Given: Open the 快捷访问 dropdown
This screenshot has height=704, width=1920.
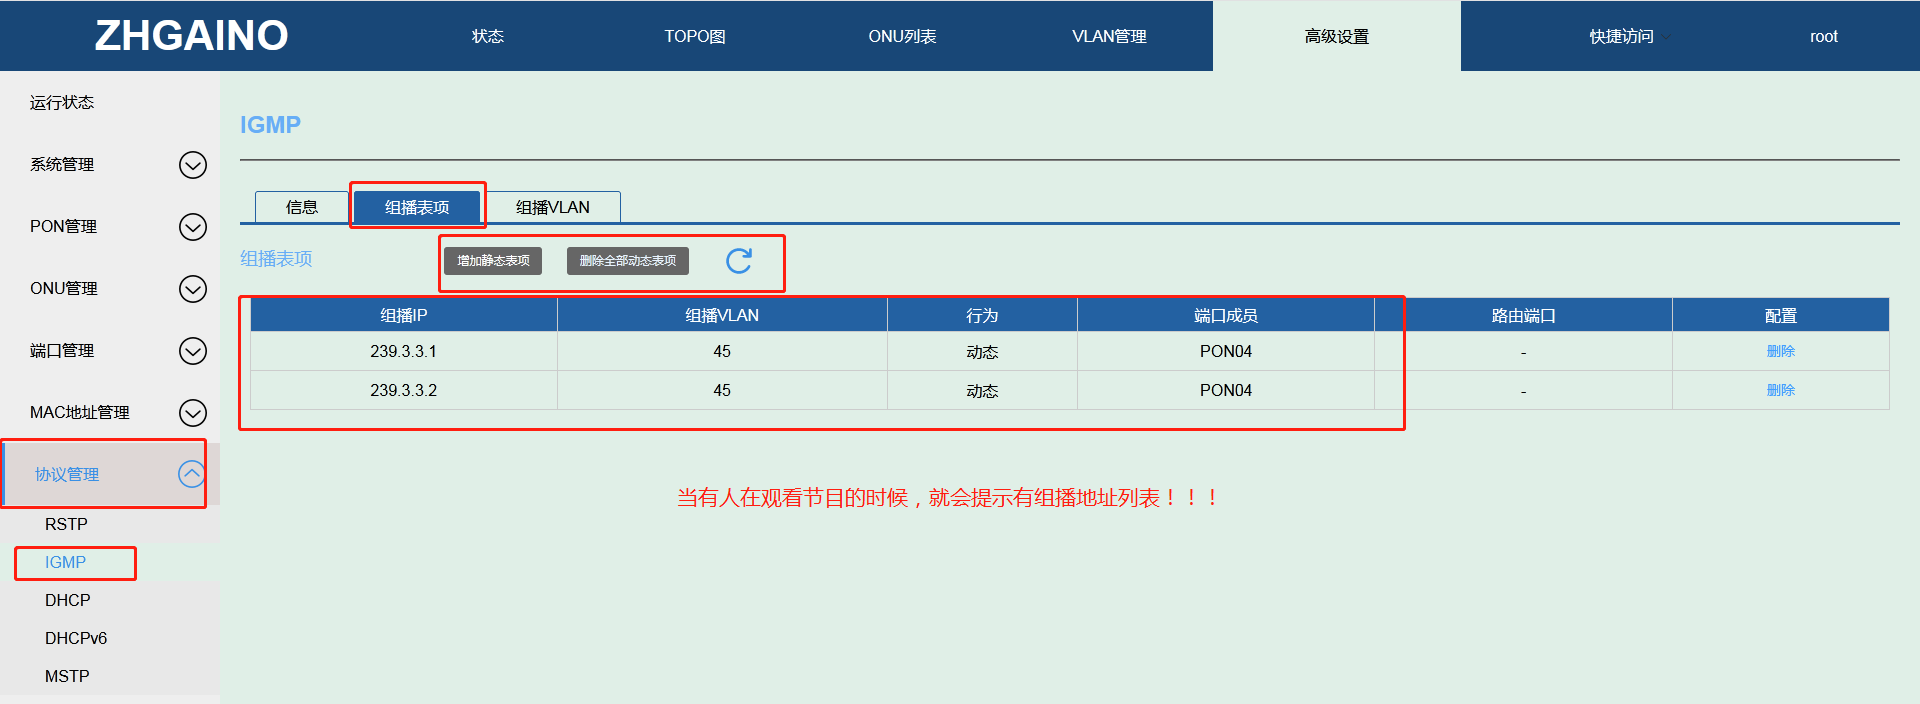Looking at the screenshot, I should (1625, 37).
